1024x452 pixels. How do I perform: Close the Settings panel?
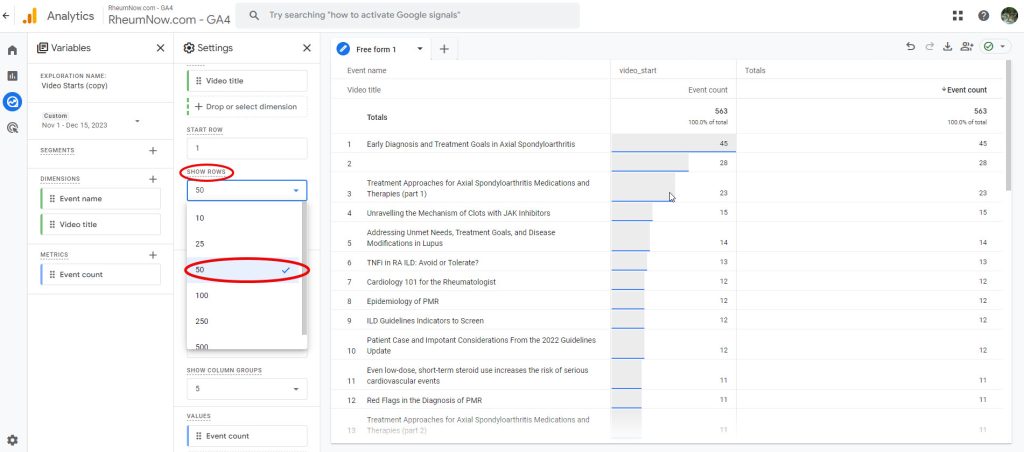coord(306,48)
